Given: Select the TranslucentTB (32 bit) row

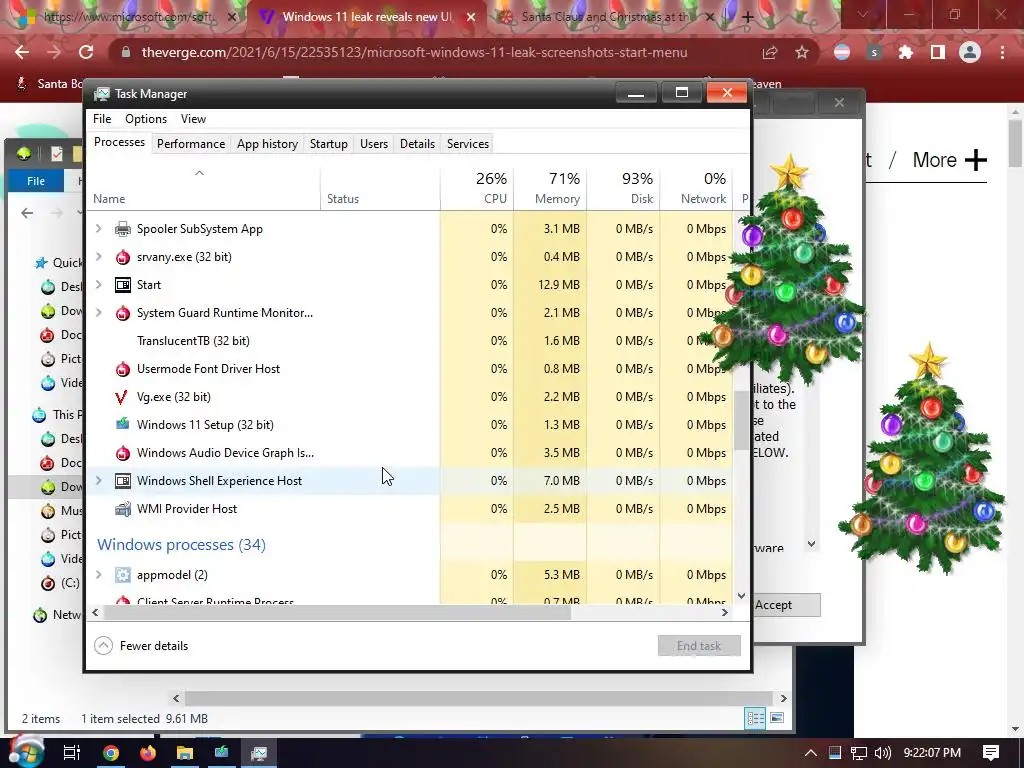Looking at the screenshot, I should pos(409,341).
